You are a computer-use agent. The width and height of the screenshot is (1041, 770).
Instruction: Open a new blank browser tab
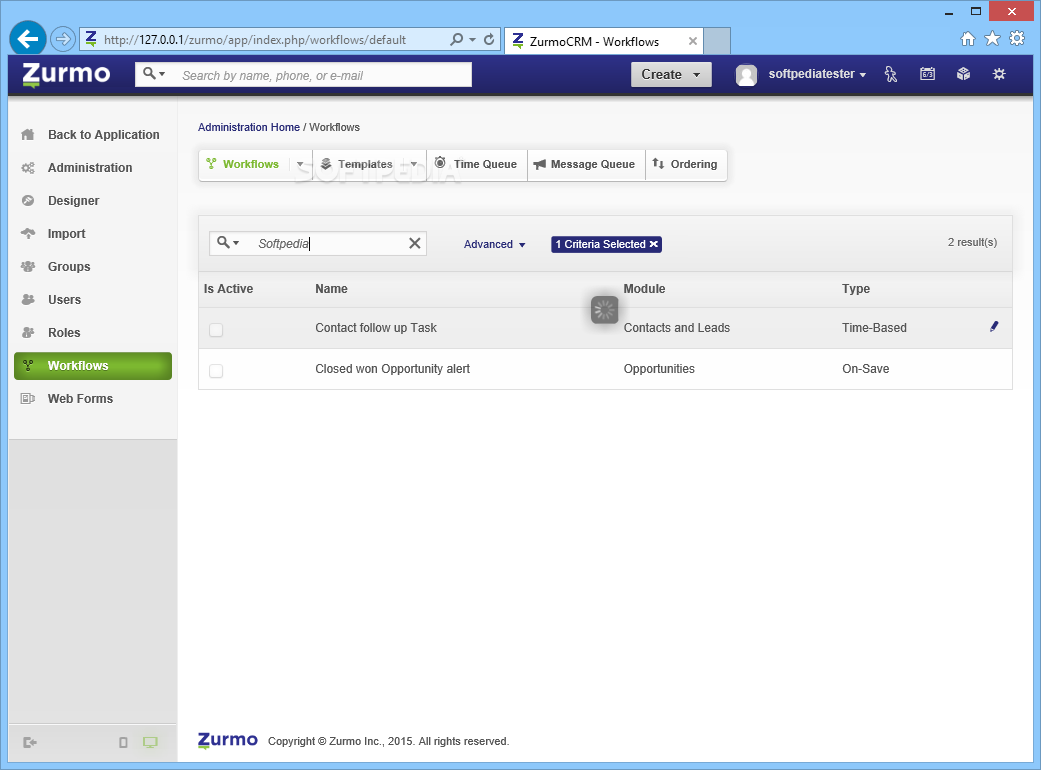[717, 41]
